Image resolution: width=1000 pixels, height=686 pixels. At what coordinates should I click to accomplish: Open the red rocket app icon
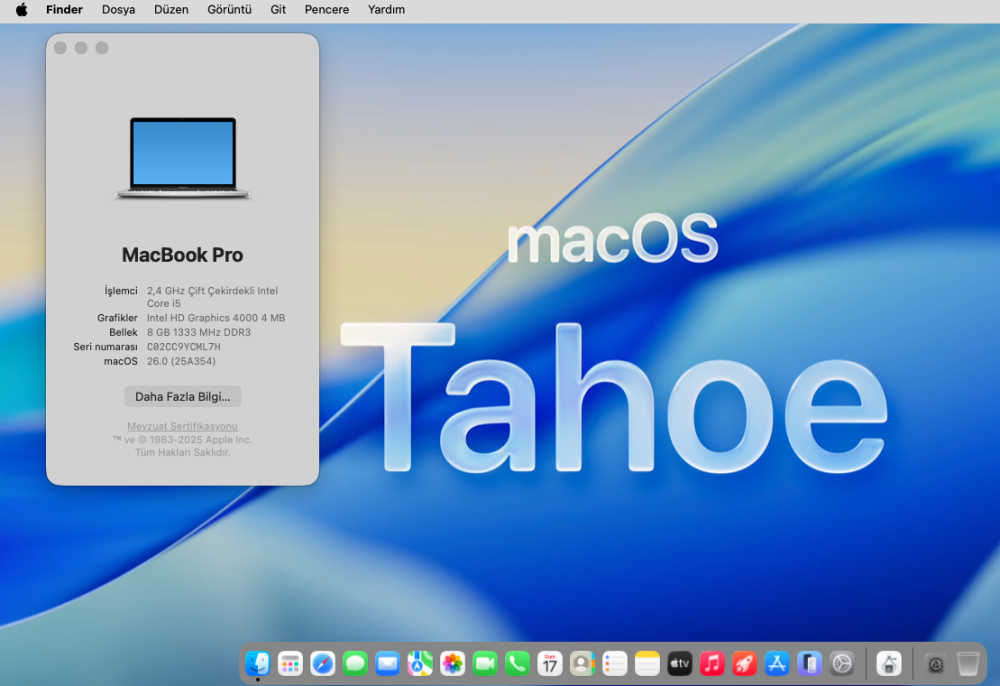(x=744, y=664)
